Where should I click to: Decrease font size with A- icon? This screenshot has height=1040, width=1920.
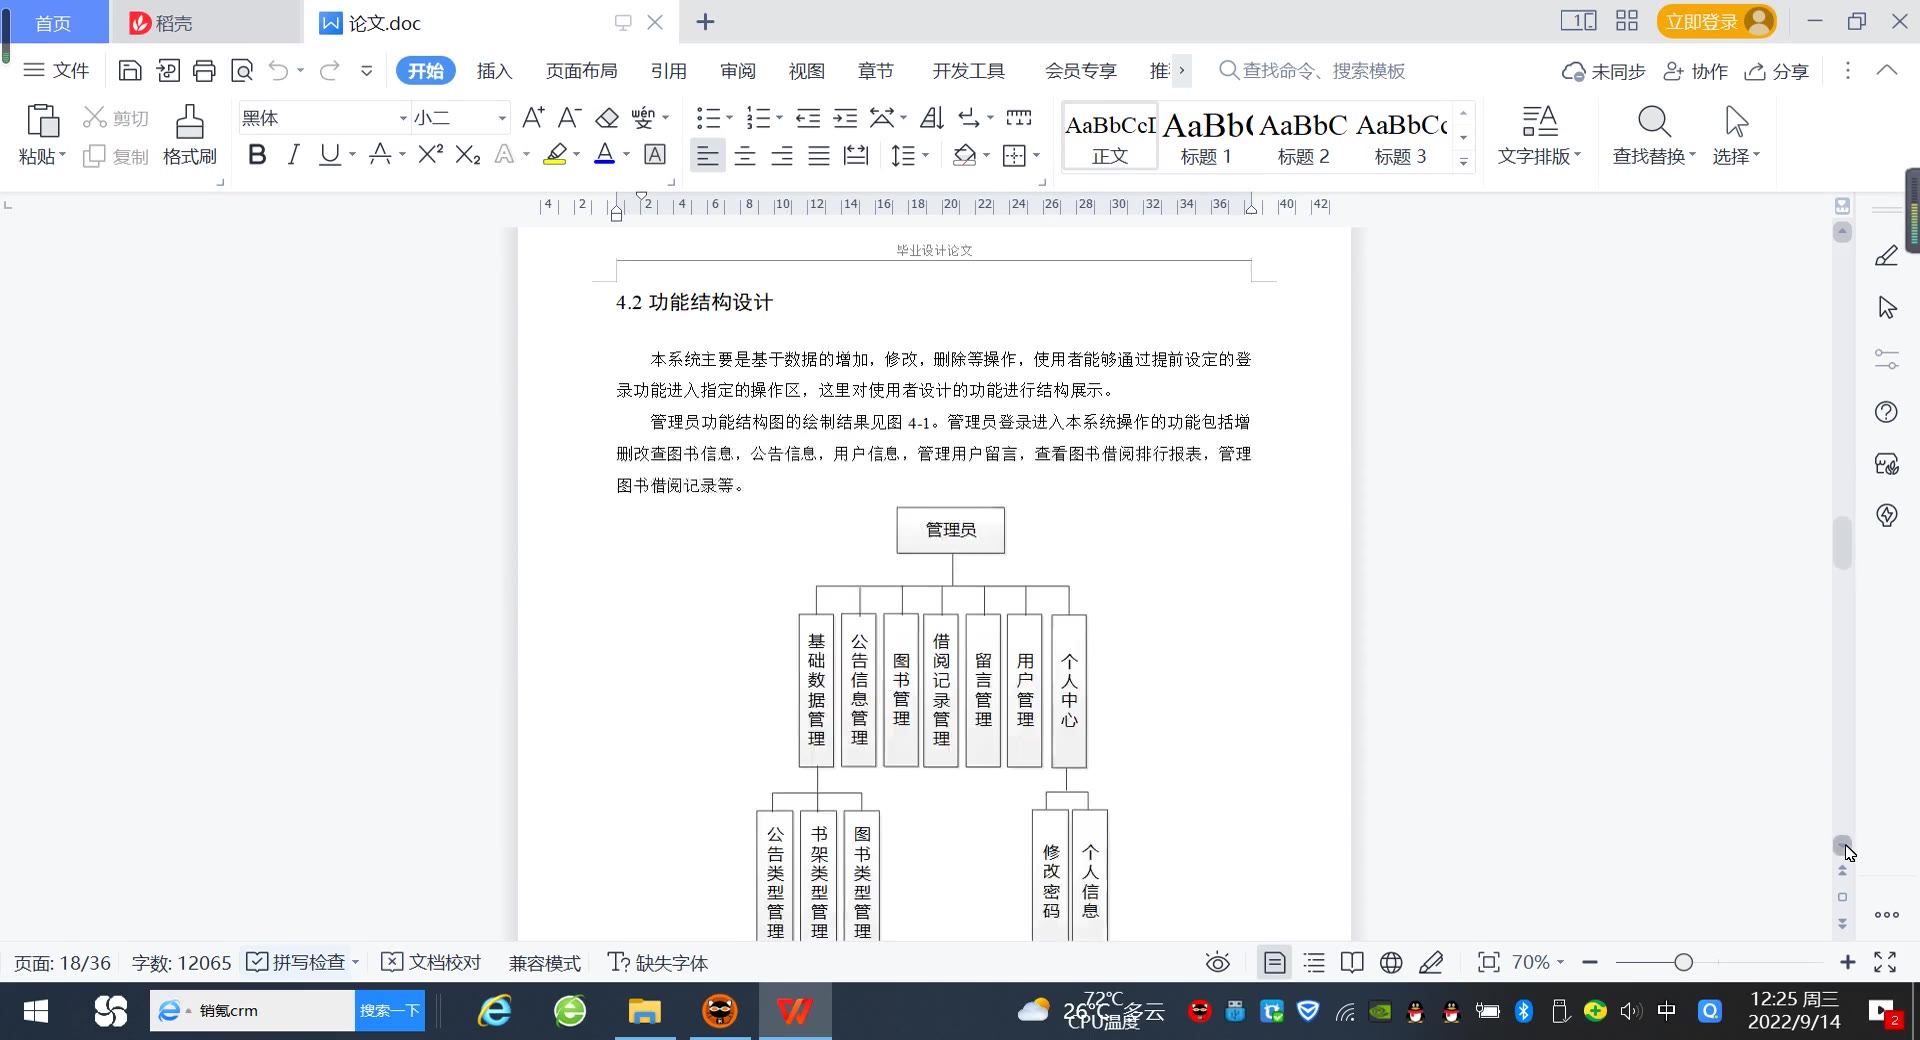pyautogui.click(x=569, y=118)
